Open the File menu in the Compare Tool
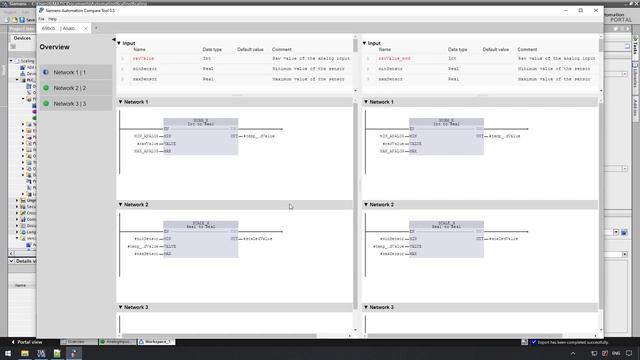 click(41, 19)
